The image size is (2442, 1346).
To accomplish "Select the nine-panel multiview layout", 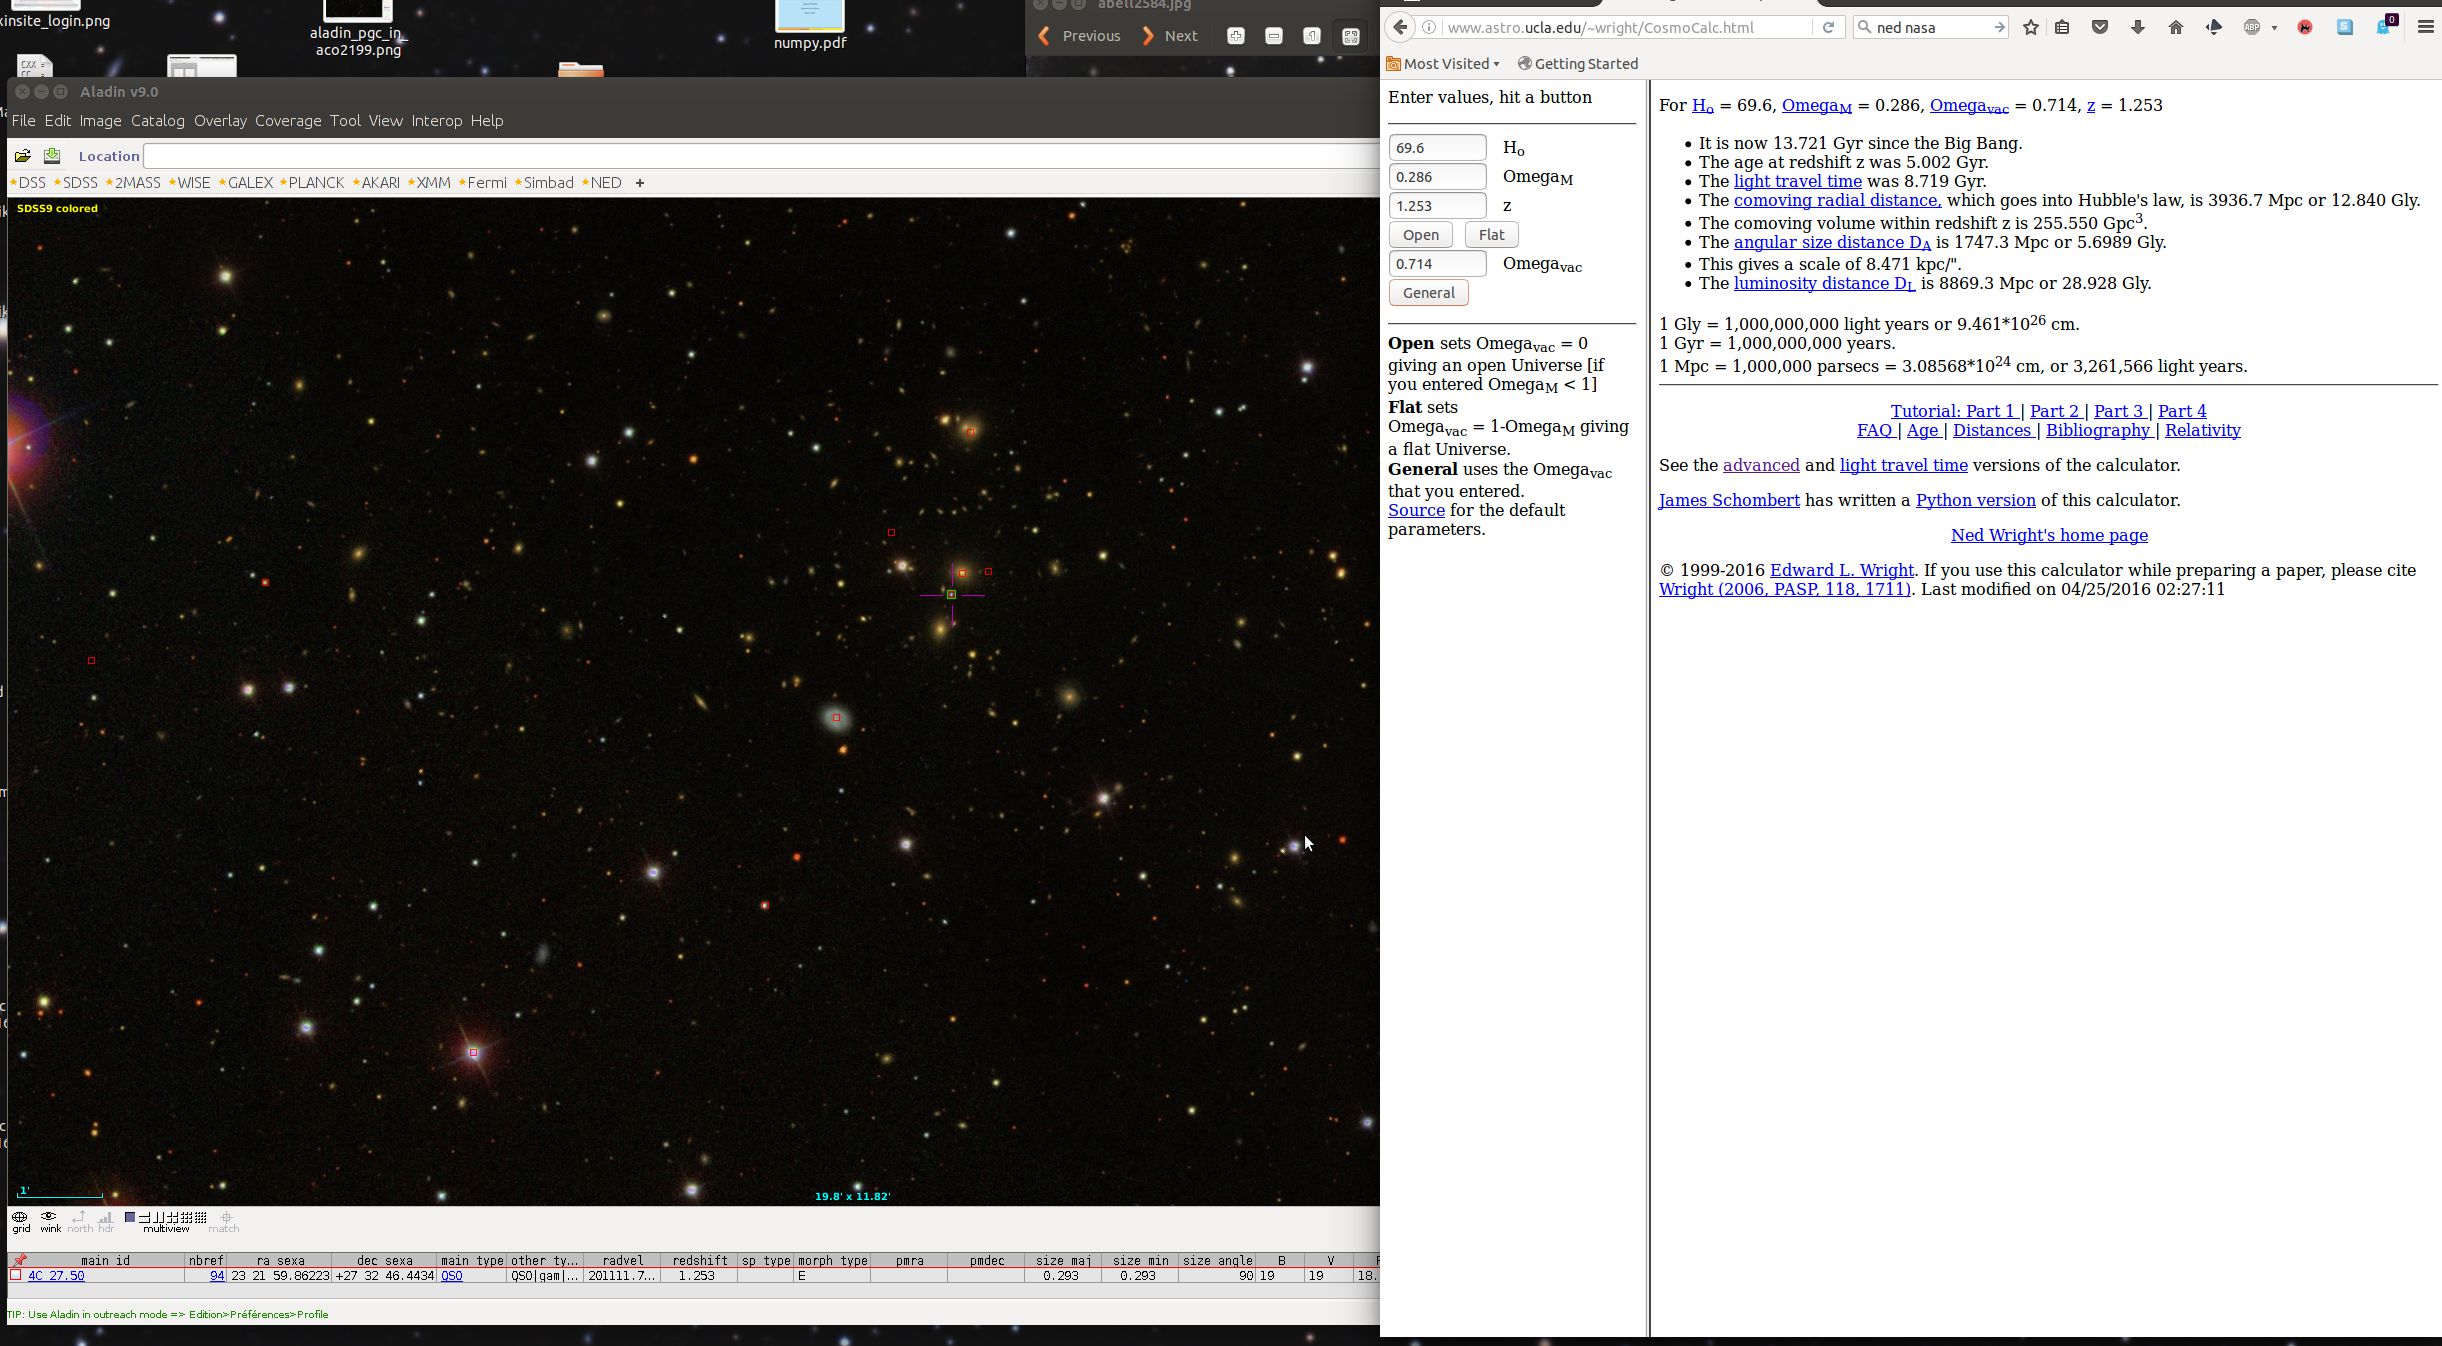I will click(x=187, y=1217).
